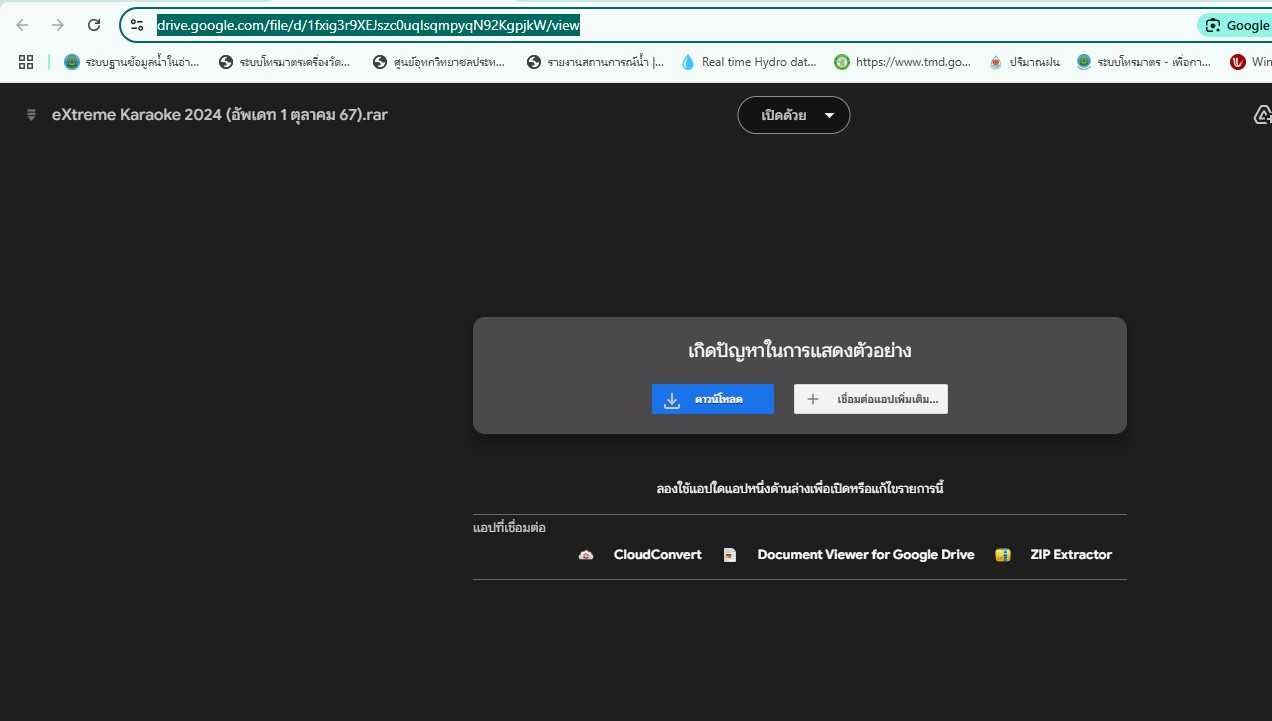Open bookmark รายงานสถานการณ์น้ำ
This screenshot has width=1272, height=721.
point(595,62)
